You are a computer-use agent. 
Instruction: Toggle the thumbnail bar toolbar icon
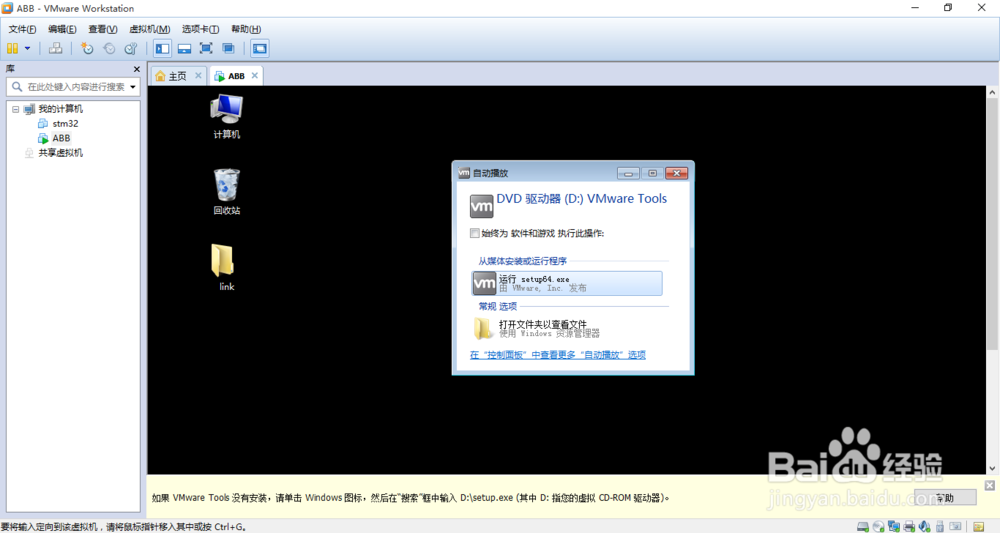(184, 48)
